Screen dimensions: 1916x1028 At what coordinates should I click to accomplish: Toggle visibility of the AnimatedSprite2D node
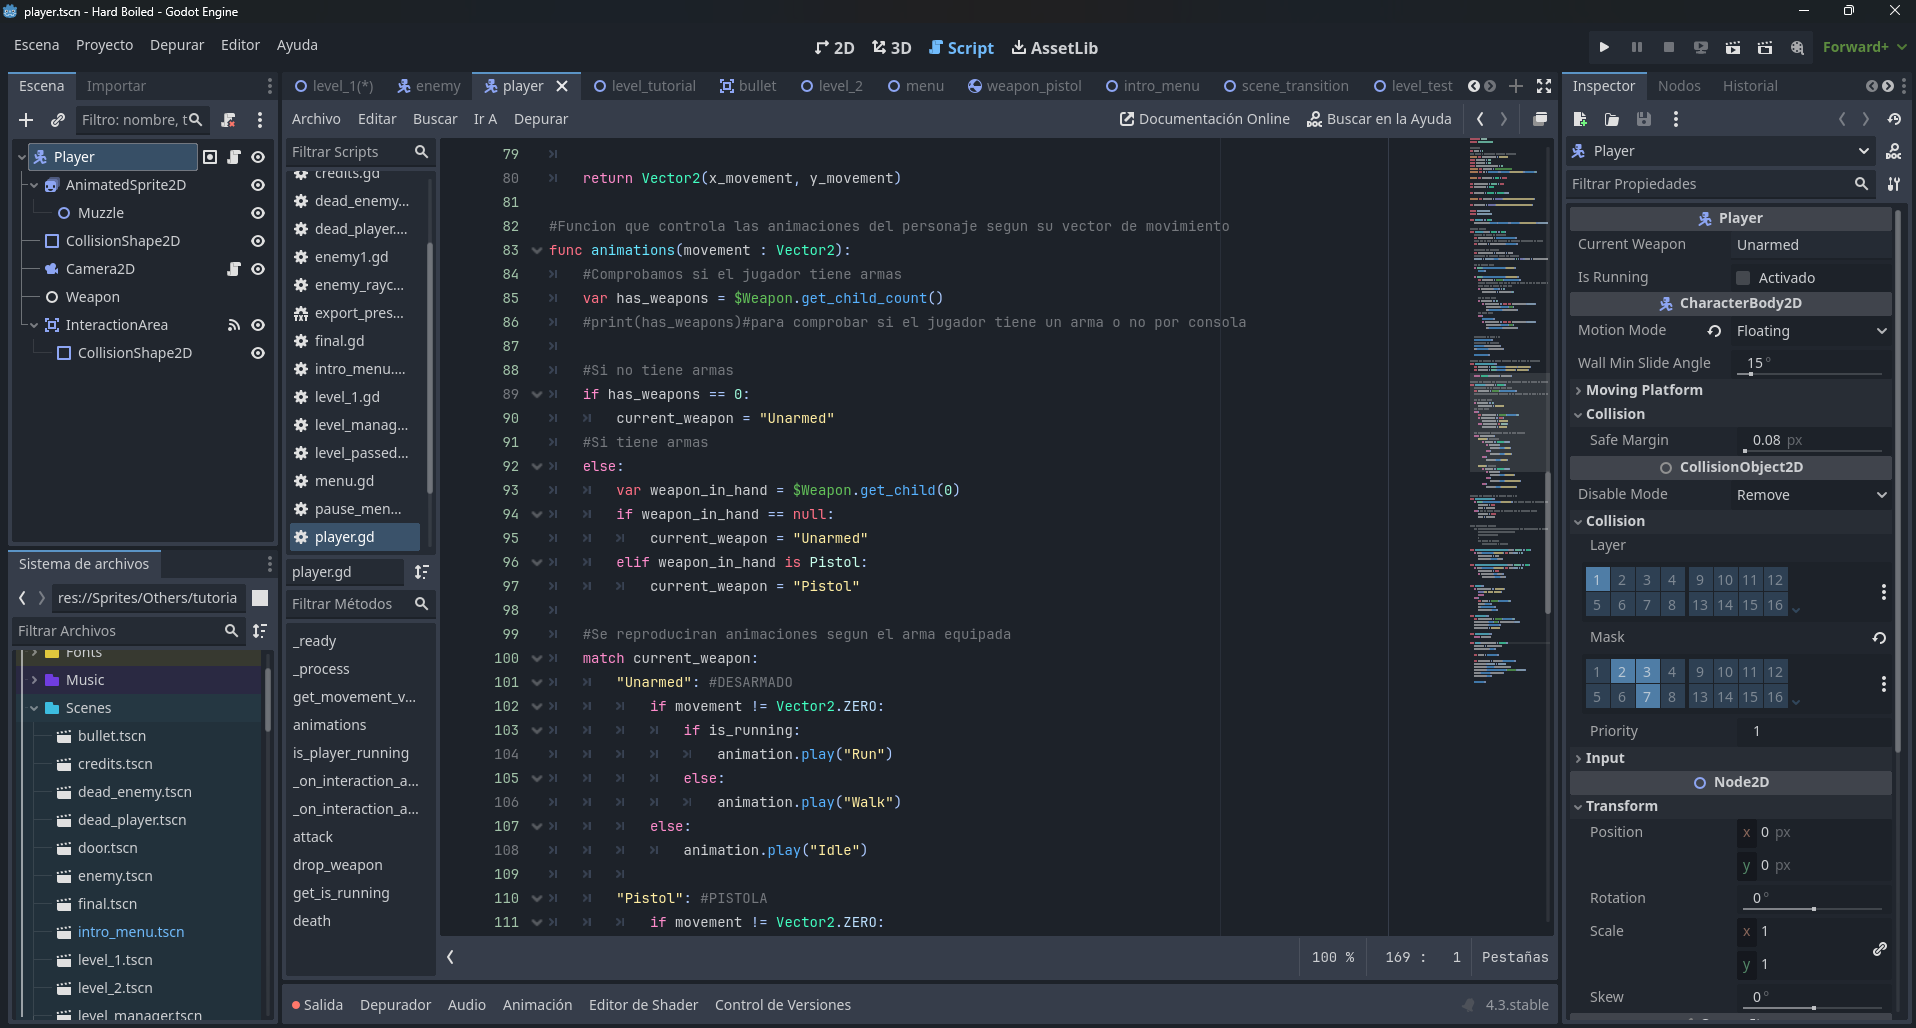[x=257, y=185]
